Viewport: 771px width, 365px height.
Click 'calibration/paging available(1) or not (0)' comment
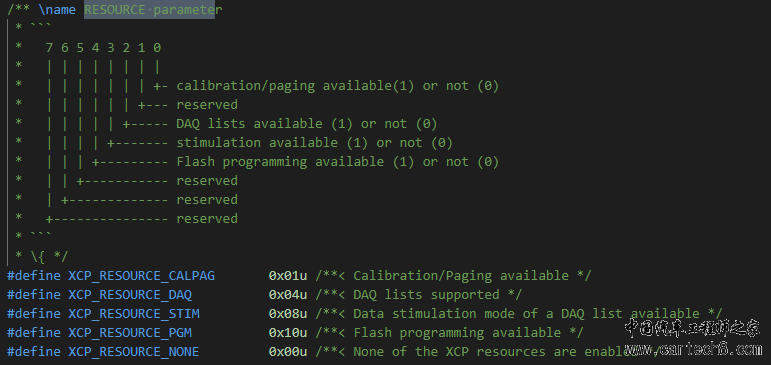tap(337, 86)
